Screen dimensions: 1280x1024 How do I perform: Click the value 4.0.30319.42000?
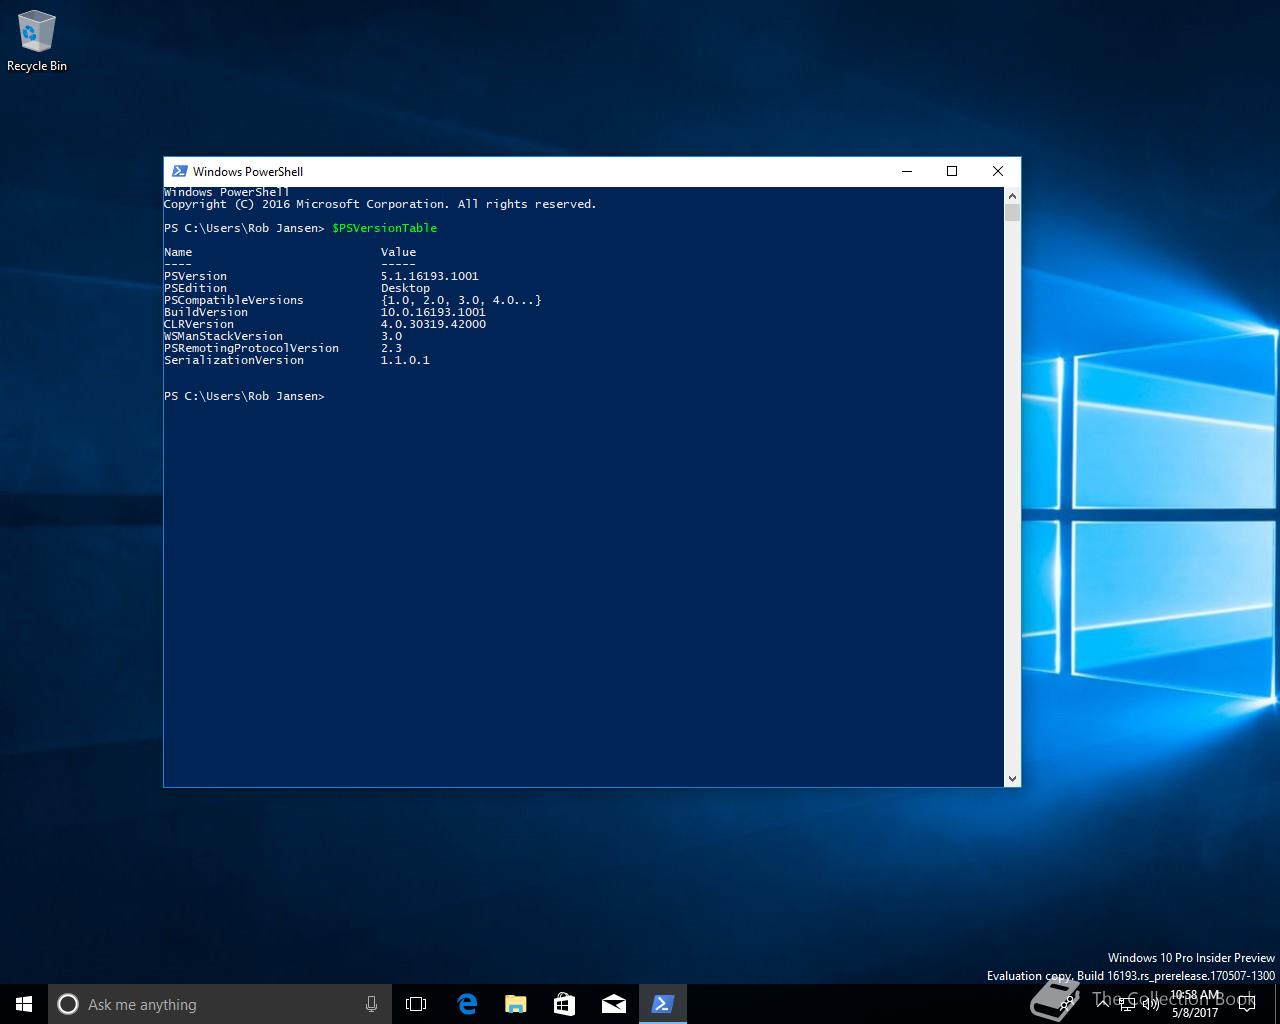click(x=433, y=324)
